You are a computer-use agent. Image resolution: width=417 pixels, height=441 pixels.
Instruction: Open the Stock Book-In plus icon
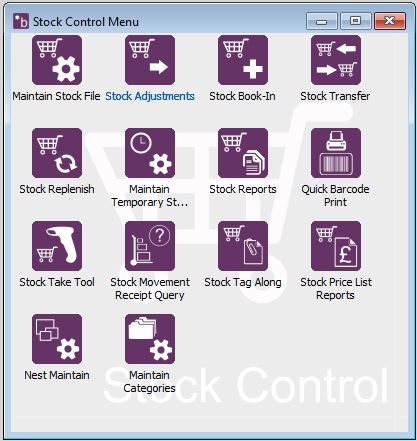point(243,60)
